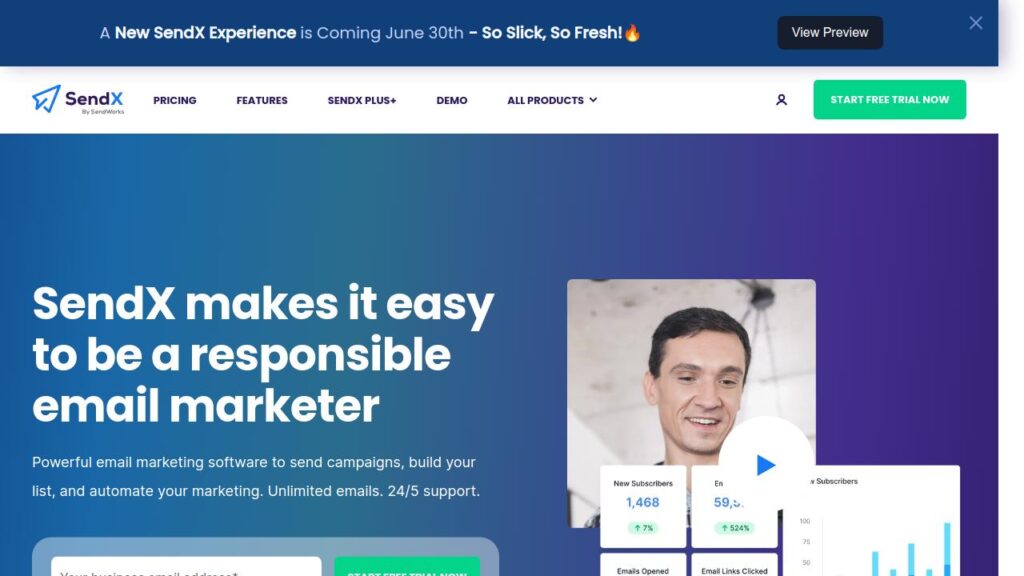Viewport: 1024px width, 576px height.
Task: Click the green trial button beside the email field
Action: tap(407, 566)
